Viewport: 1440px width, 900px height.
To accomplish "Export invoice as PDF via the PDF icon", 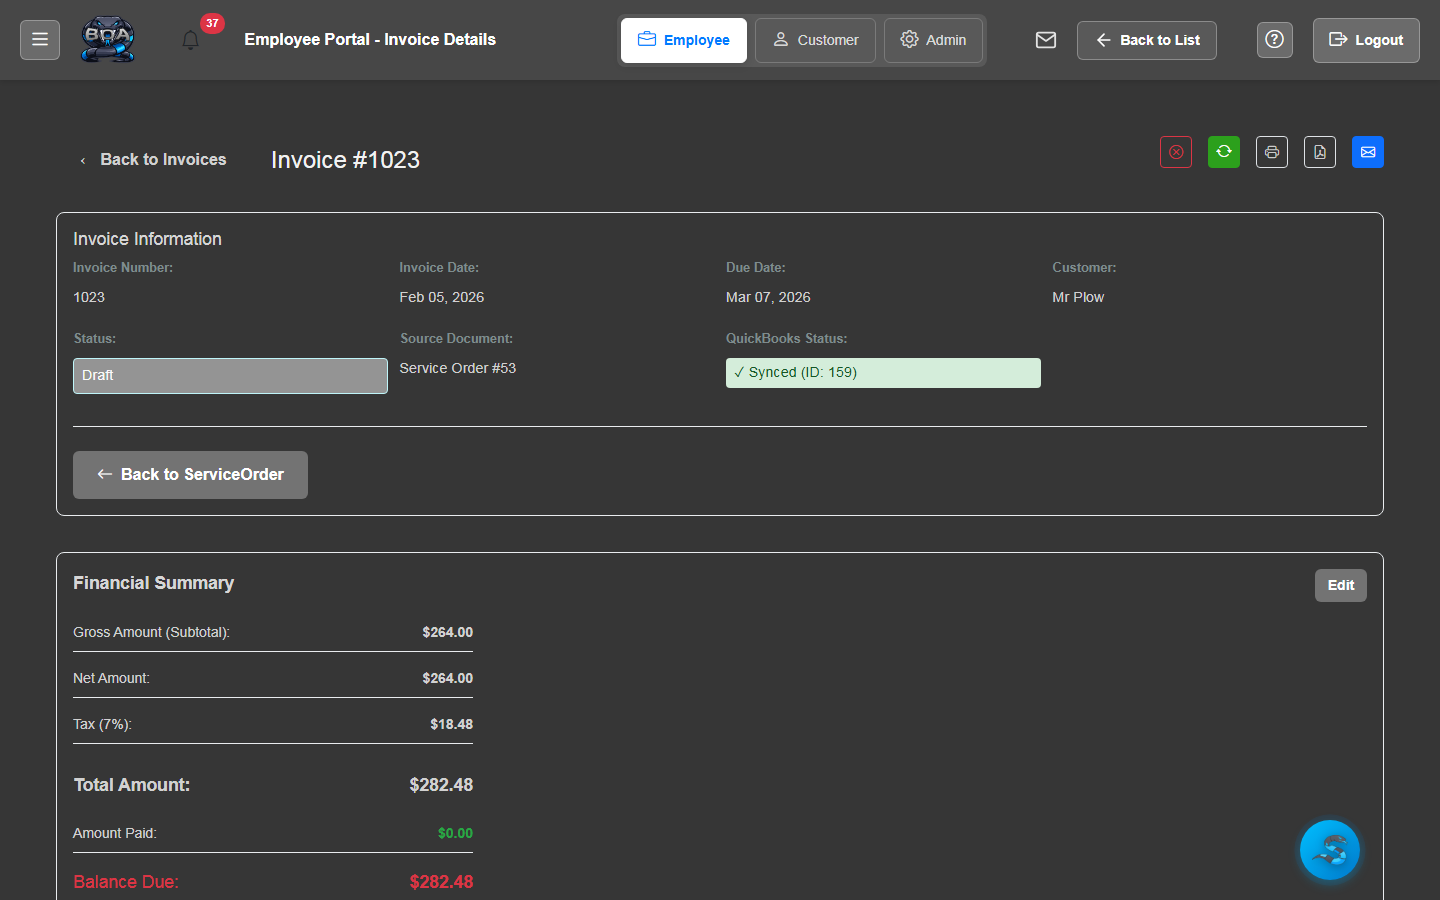I will 1319,152.
